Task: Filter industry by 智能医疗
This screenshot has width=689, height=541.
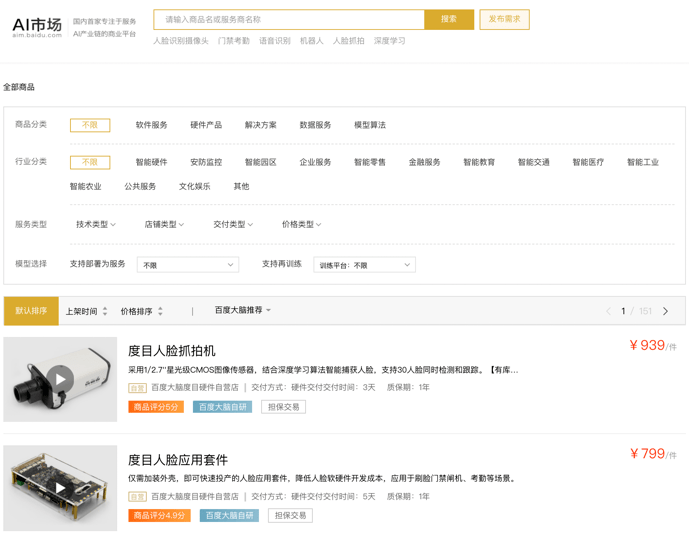Action: pos(588,163)
